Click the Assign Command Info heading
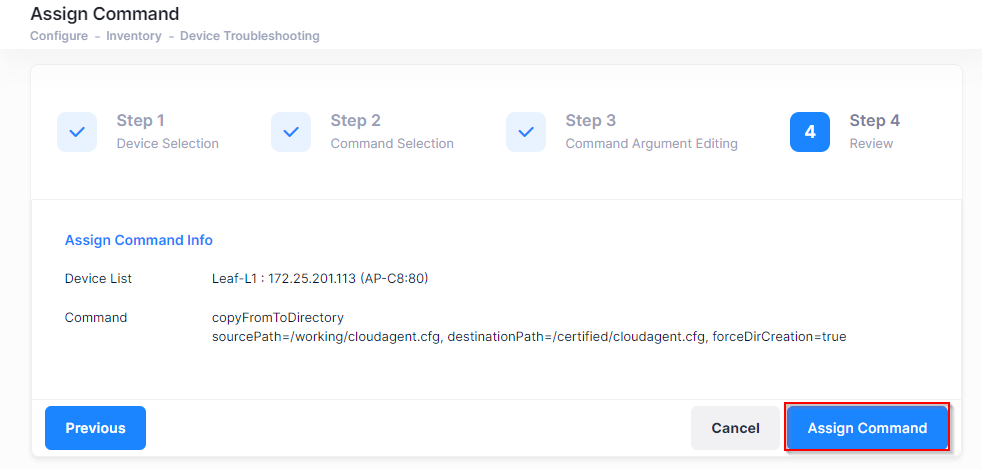This screenshot has width=982, height=469. click(138, 240)
